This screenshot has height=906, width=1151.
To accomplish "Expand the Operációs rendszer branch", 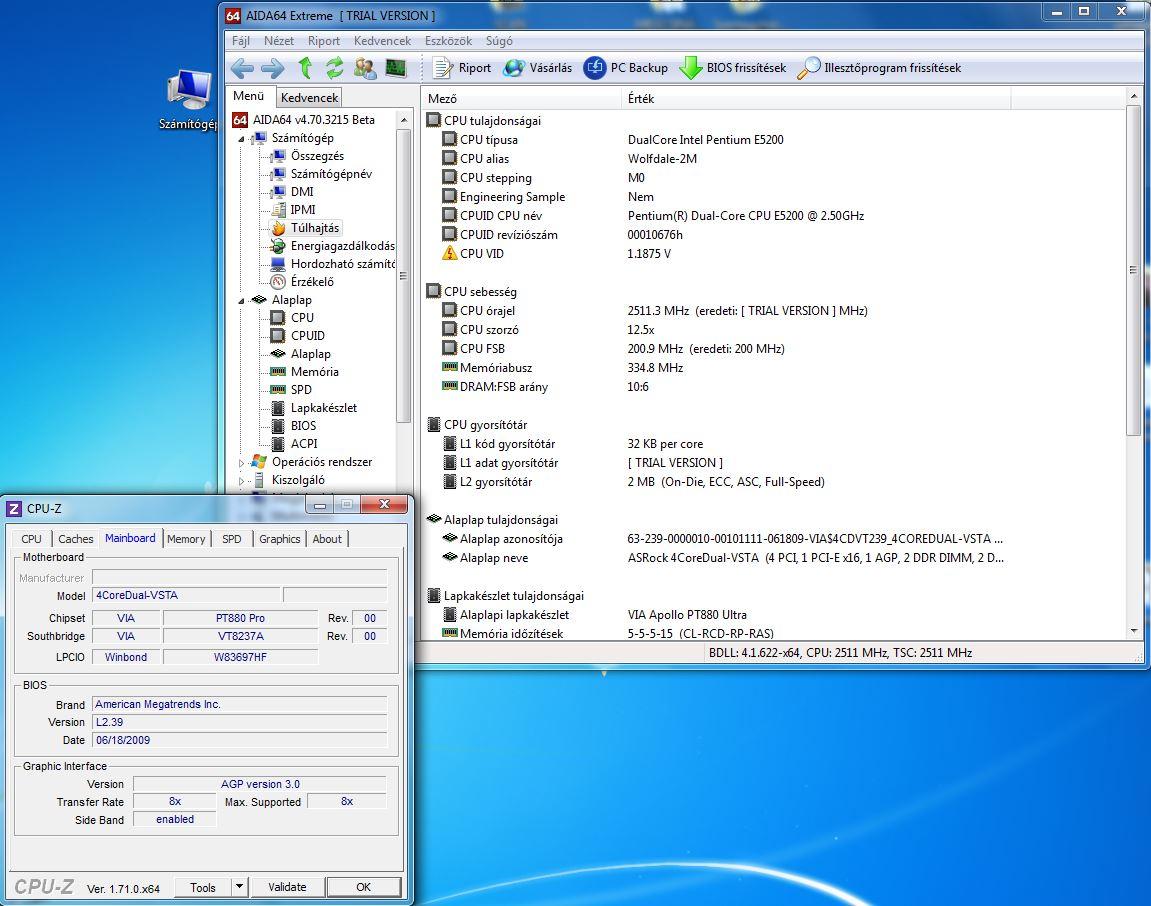I will coord(242,463).
